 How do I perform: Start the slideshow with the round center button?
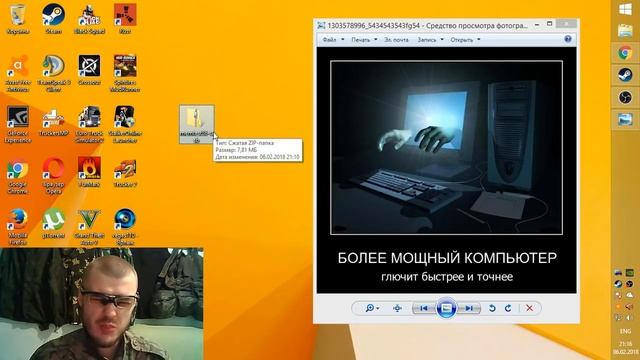[446, 308]
